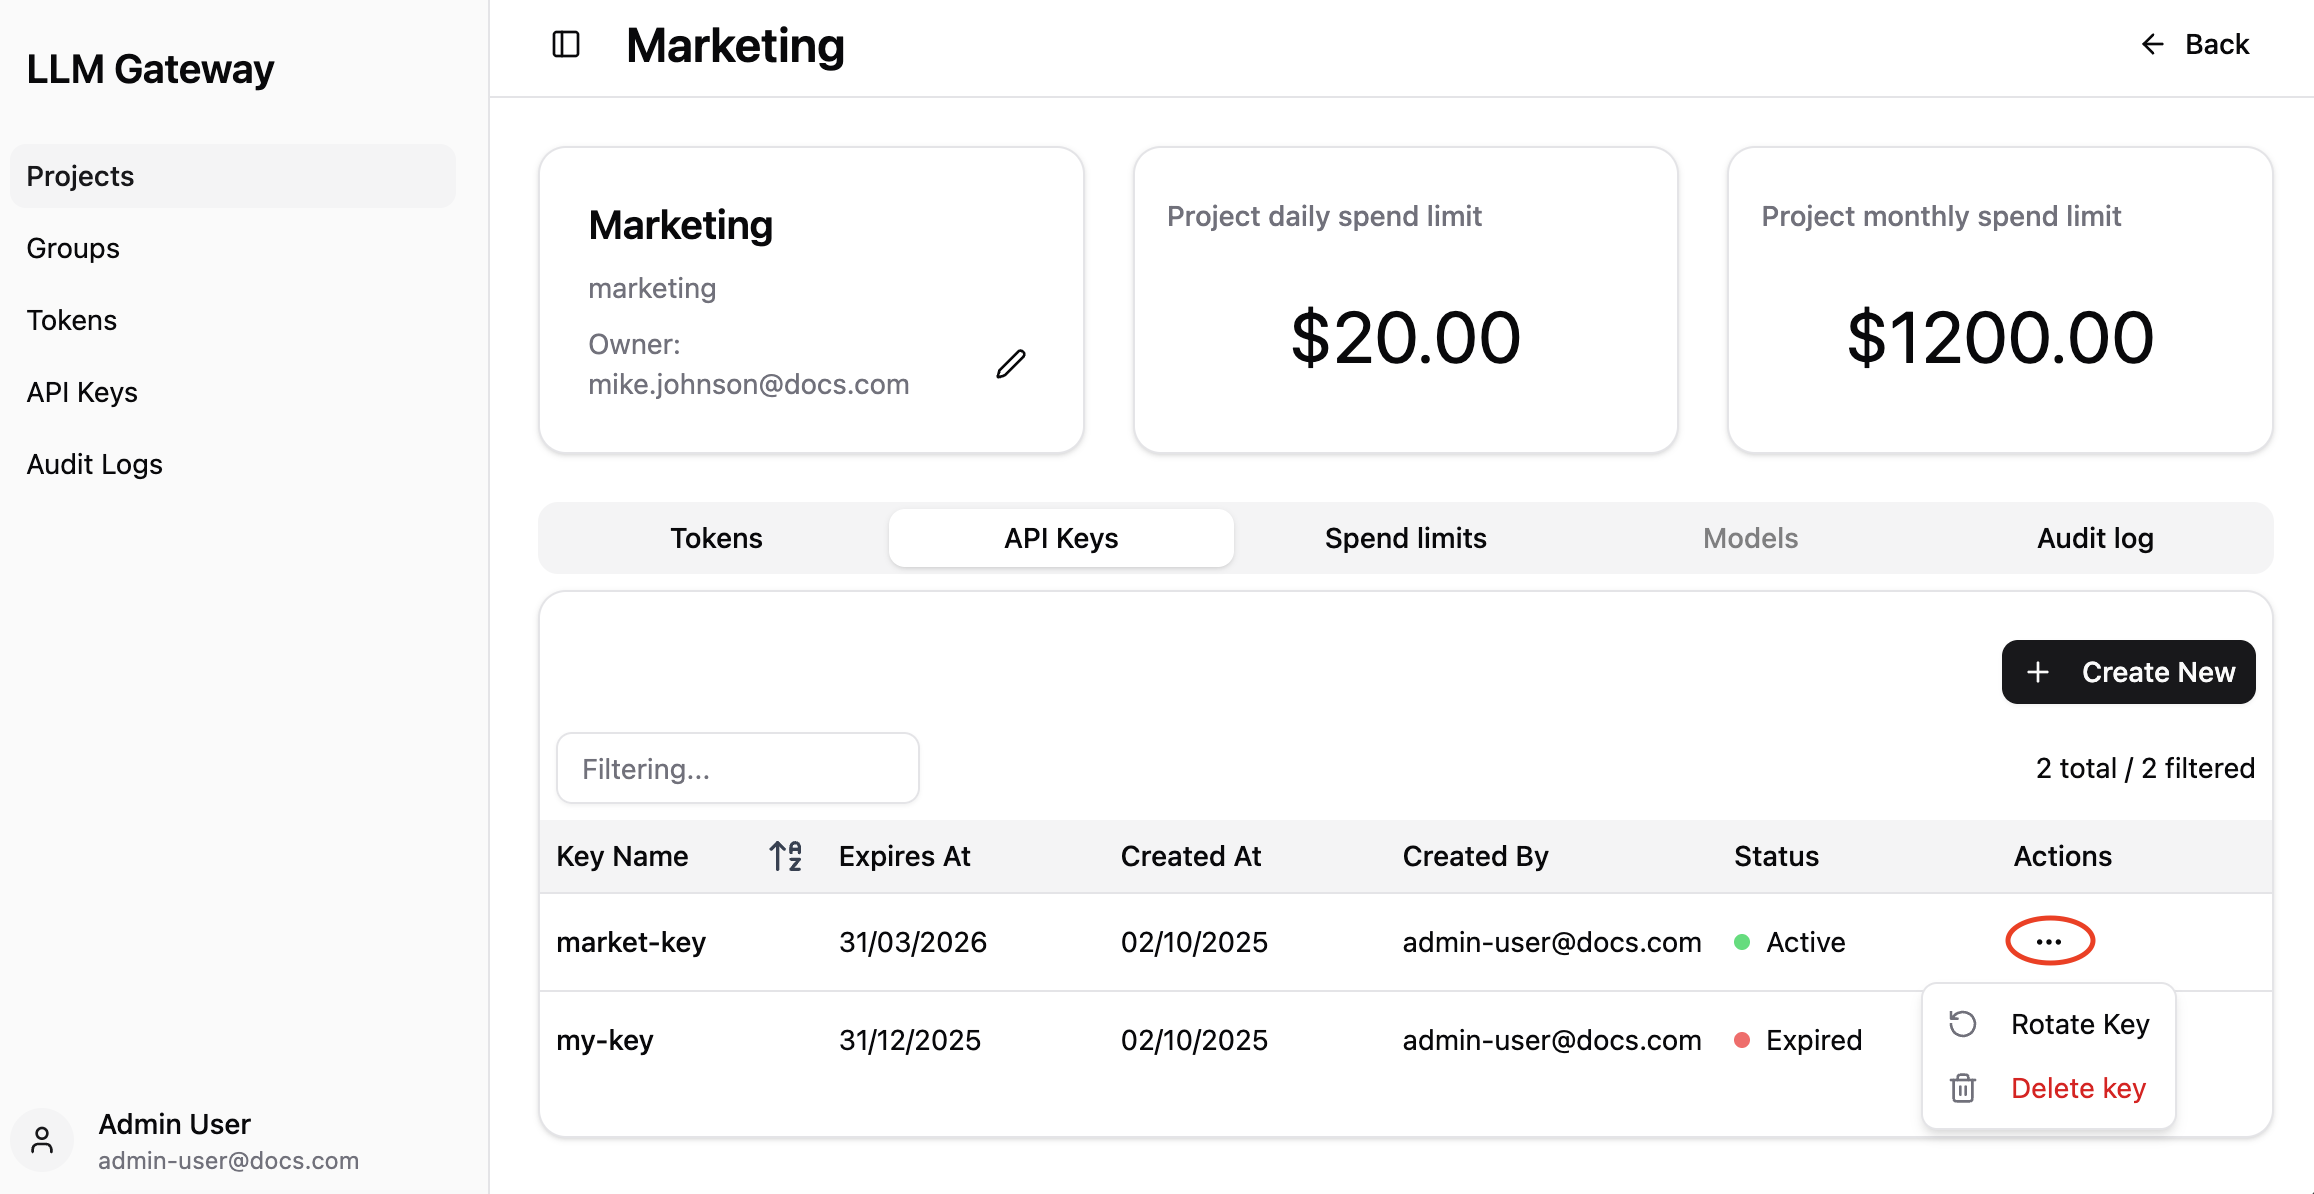The image size is (2314, 1194).
Task: Open the Spend limits tab
Action: tap(1405, 538)
